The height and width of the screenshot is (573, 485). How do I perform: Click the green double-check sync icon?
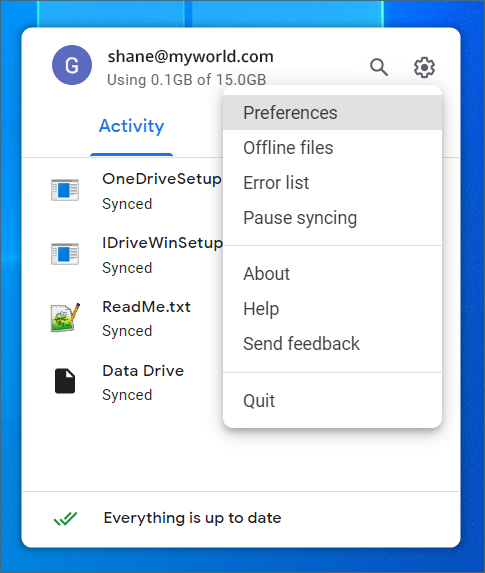click(65, 518)
